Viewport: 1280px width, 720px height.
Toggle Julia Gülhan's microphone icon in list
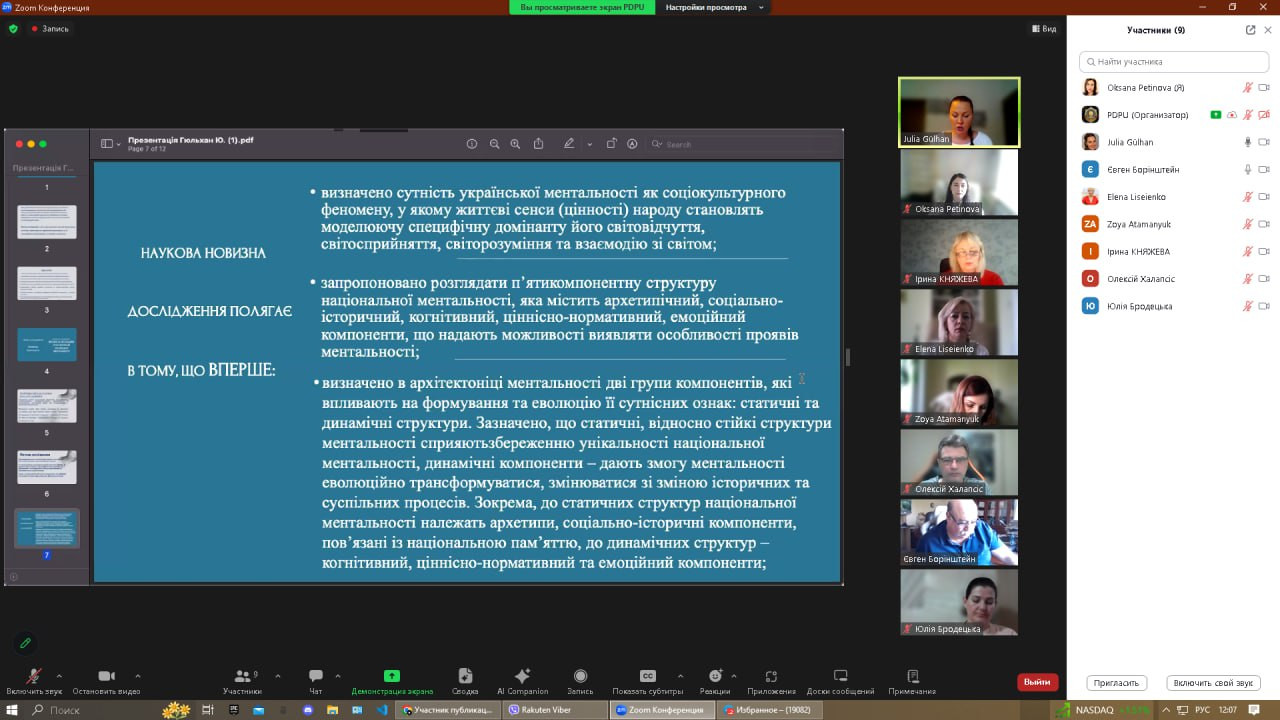1247,142
